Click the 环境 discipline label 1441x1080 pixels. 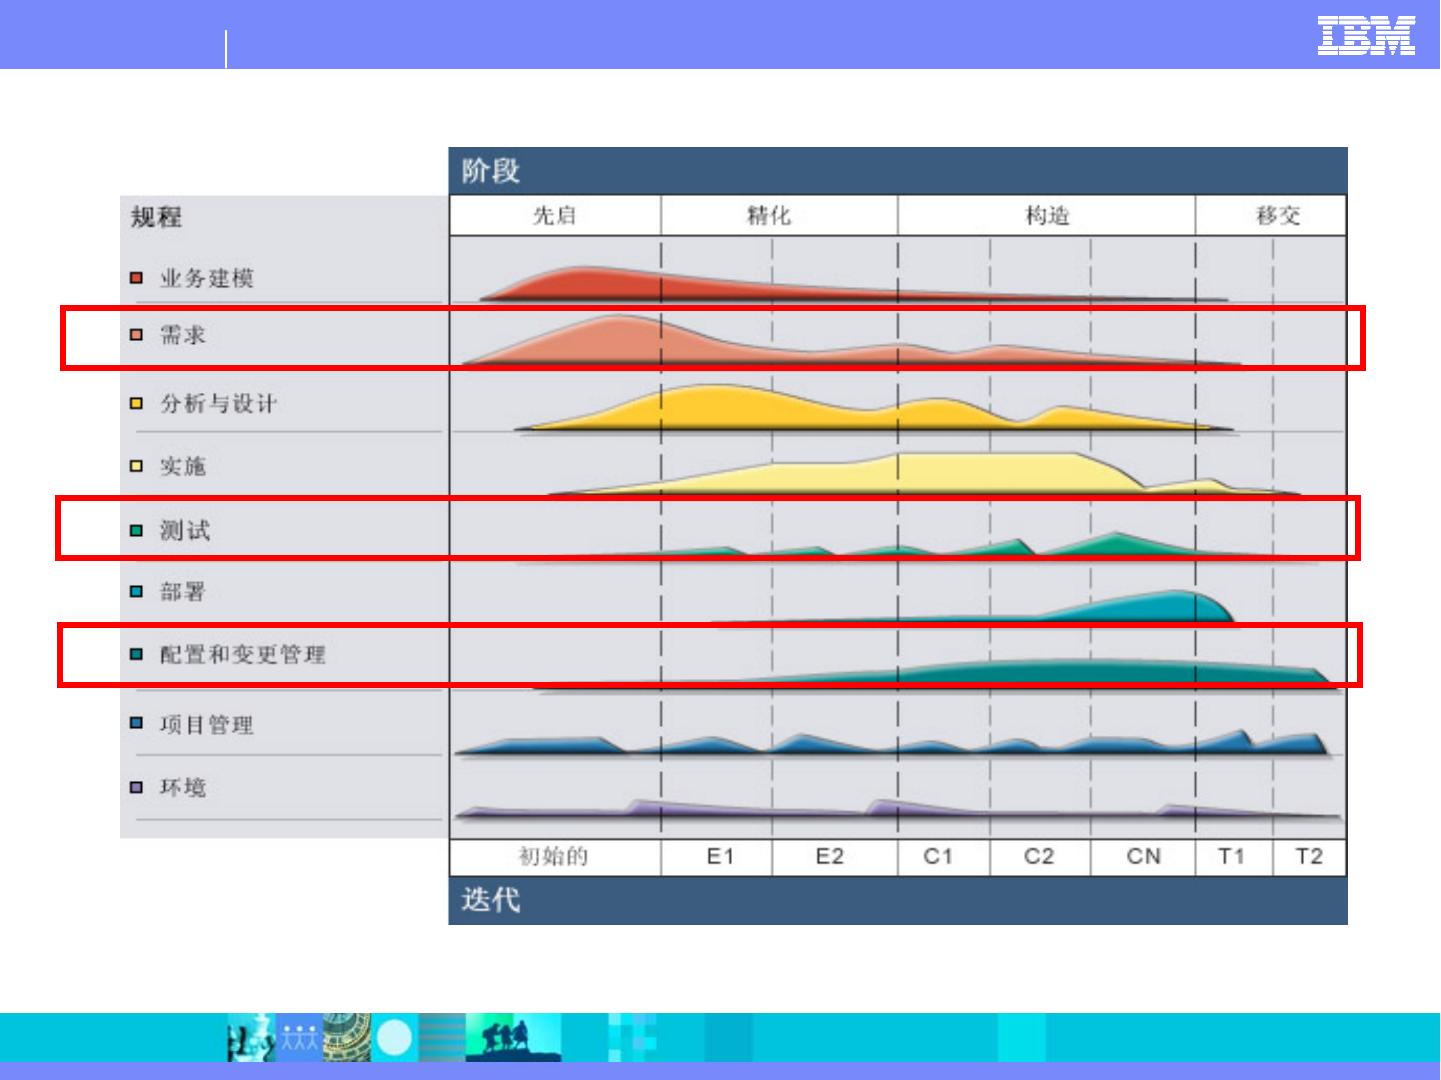click(x=183, y=788)
